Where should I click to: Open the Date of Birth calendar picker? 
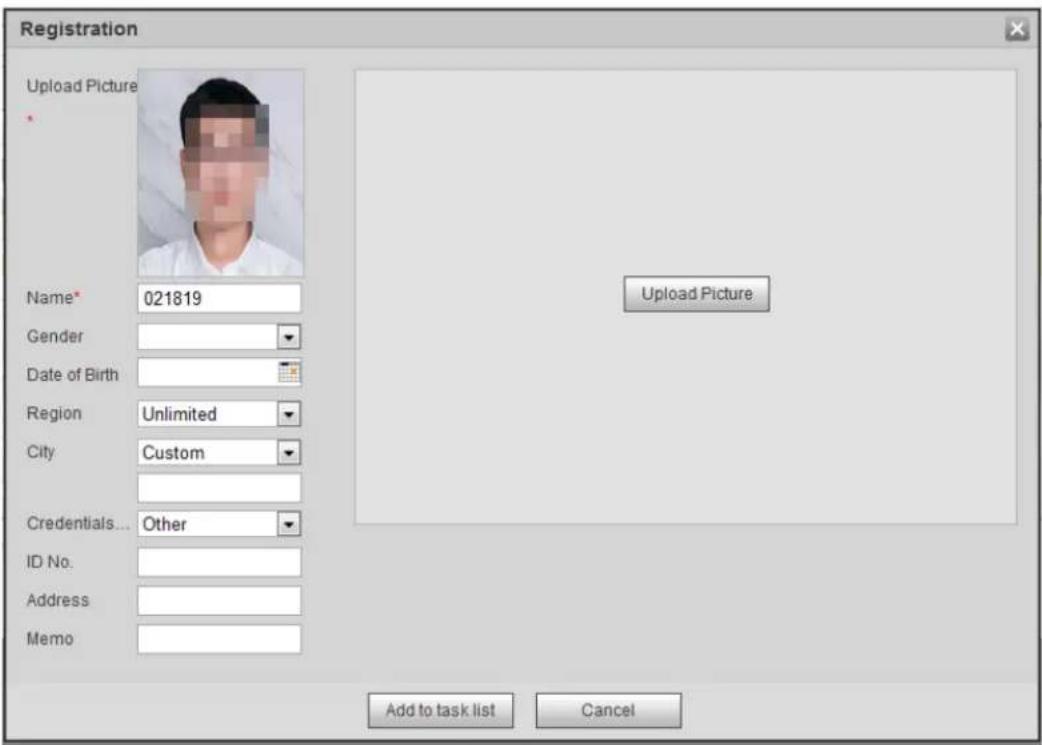click(x=289, y=373)
